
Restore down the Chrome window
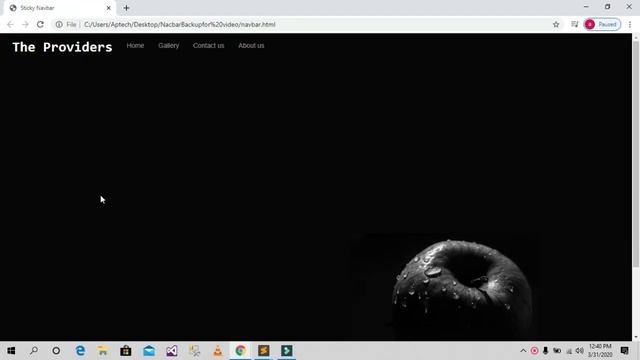click(x=607, y=7)
